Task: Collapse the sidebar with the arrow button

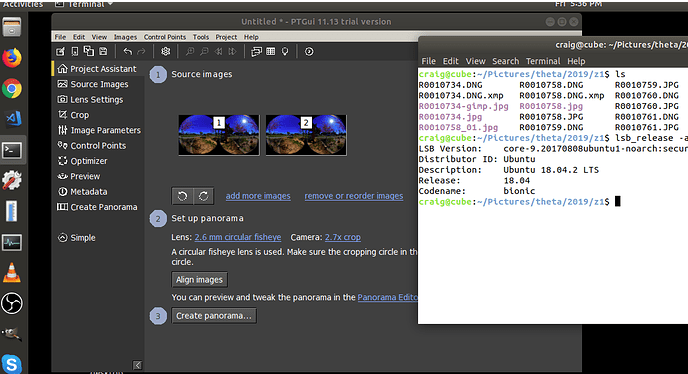Action: tap(137, 365)
